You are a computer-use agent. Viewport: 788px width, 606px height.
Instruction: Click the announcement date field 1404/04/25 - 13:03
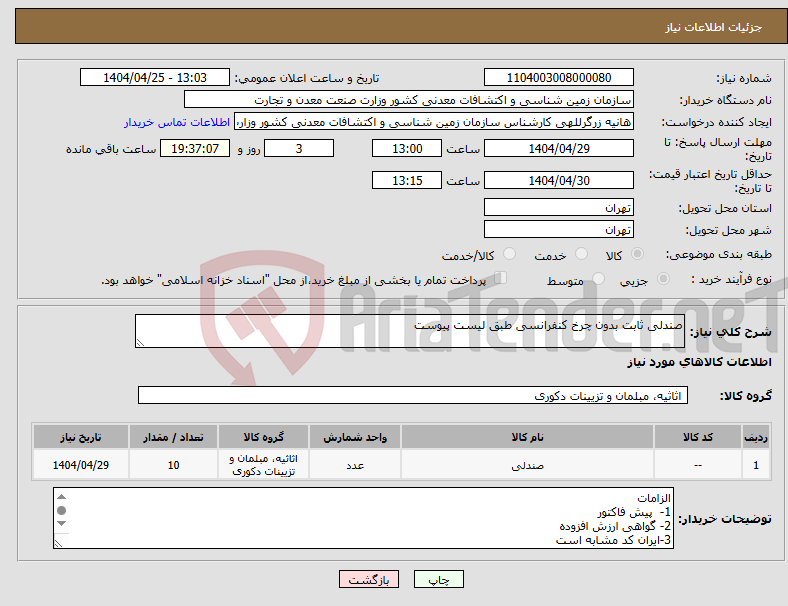point(155,77)
